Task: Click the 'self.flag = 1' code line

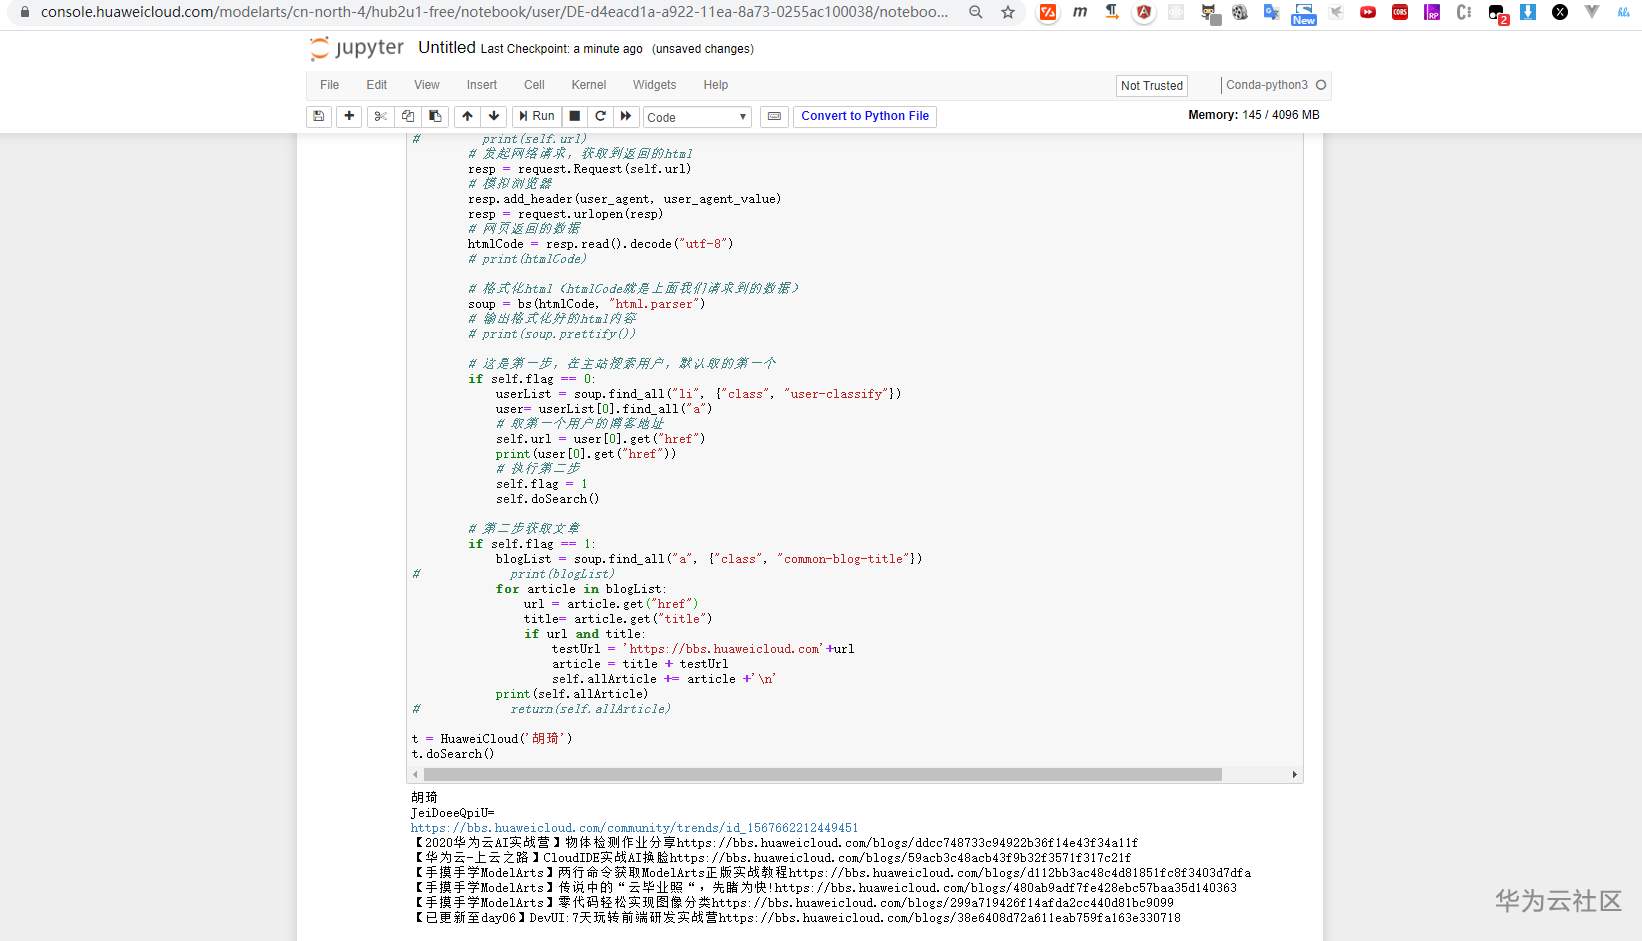Action: (x=542, y=484)
